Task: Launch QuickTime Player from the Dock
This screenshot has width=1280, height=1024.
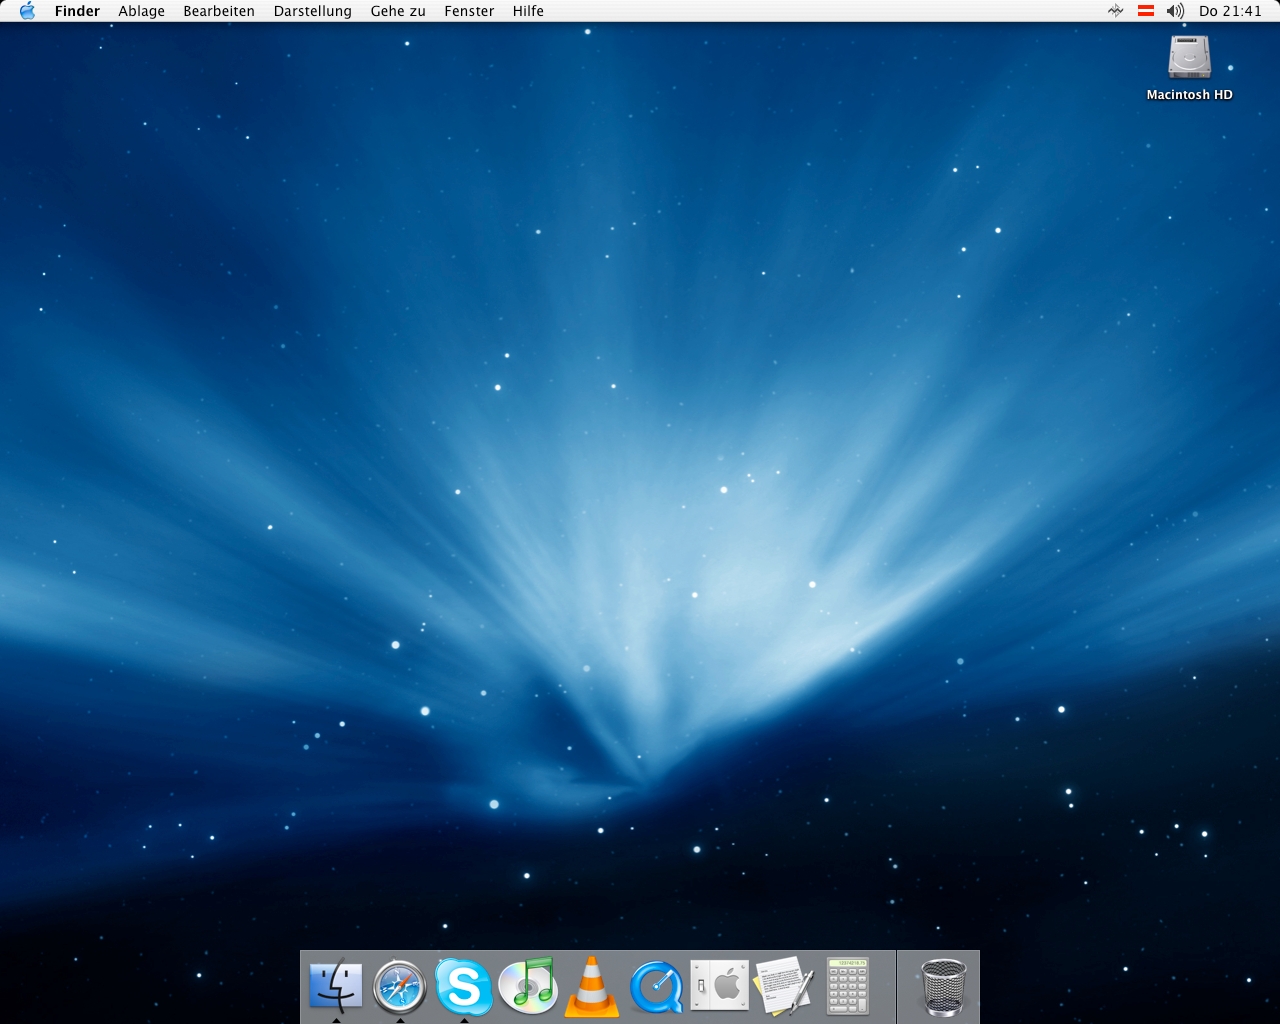Action: coord(656,986)
